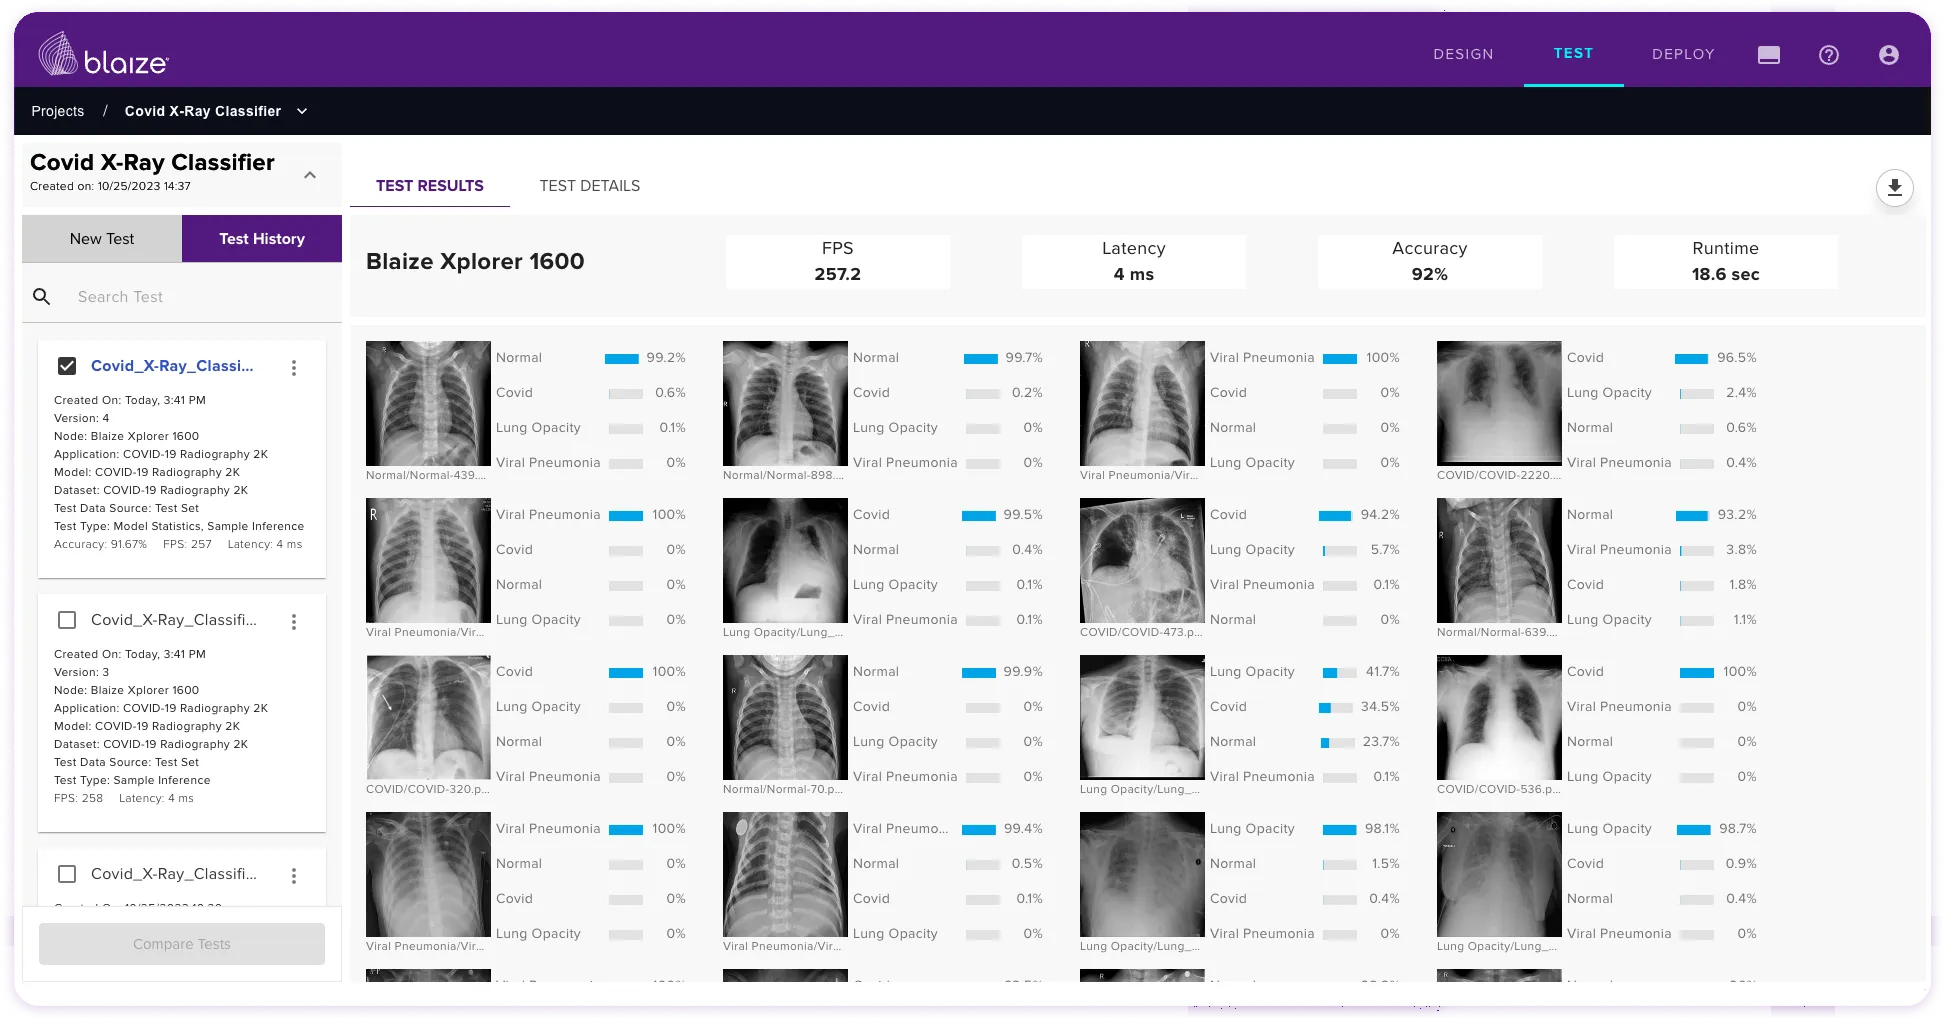
Task: Open the Normal-439 X-ray thumbnail
Action: pyautogui.click(x=428, y=403)
